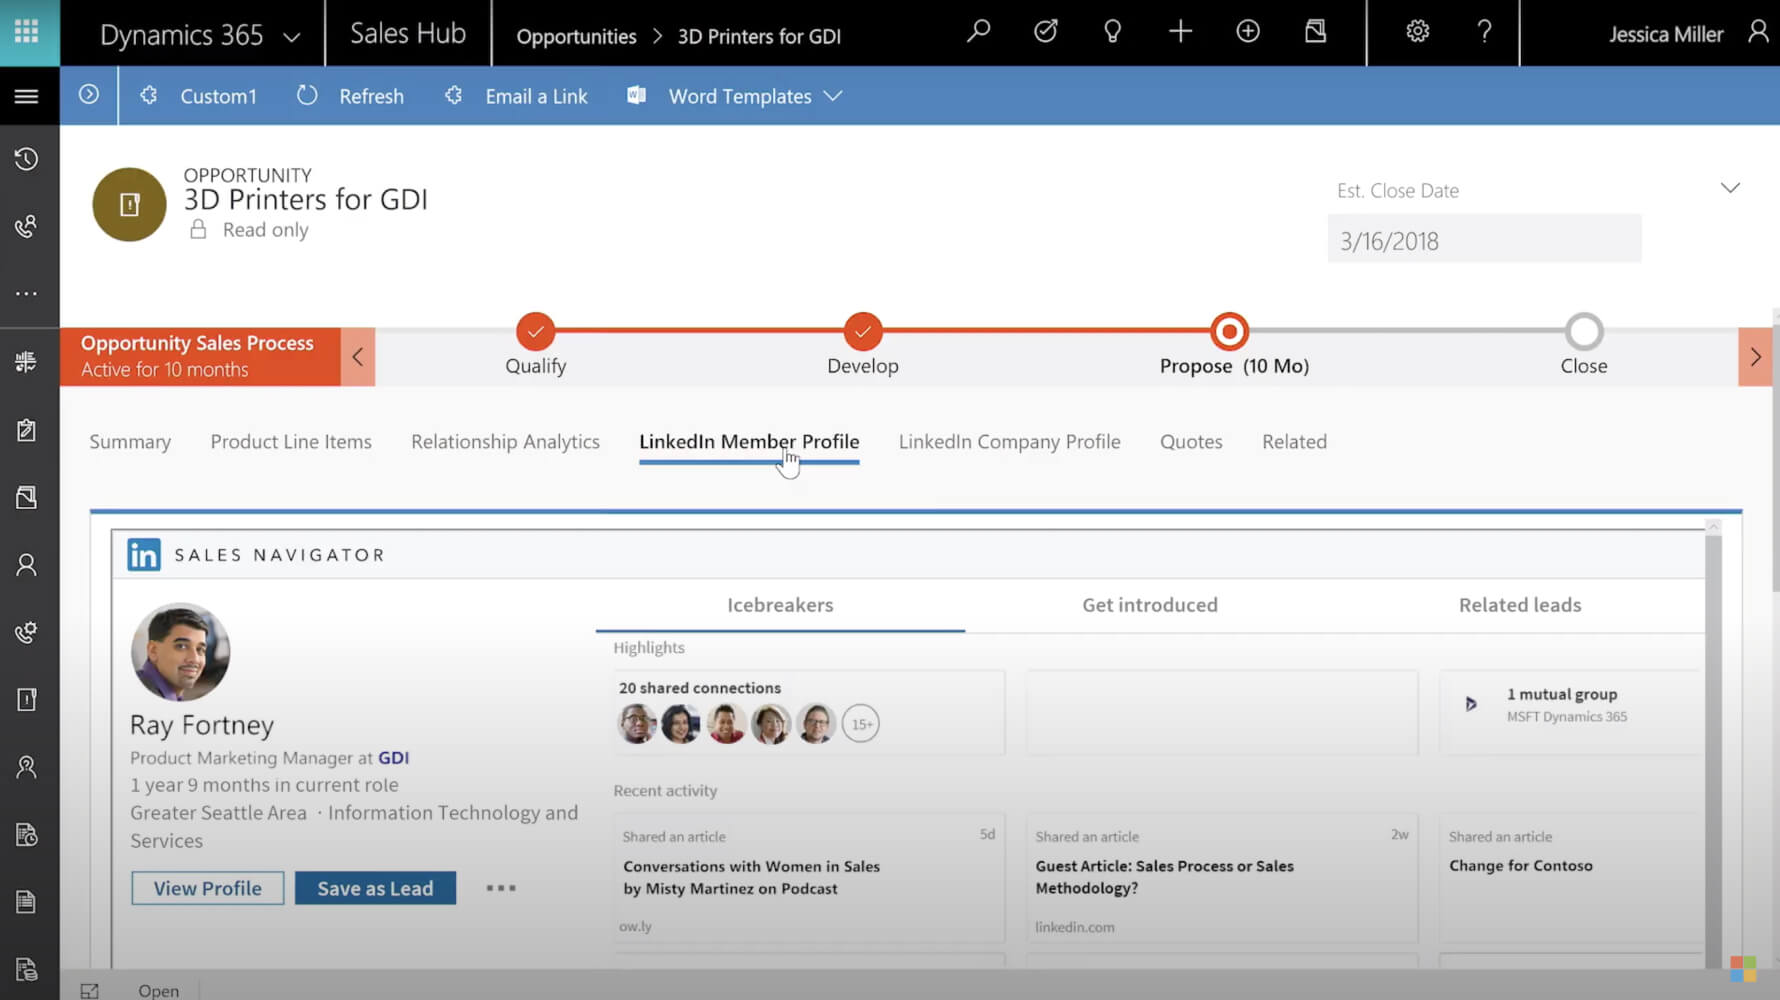
Task: Open the notebook icon in top bar
Action: click(1316, 32)
